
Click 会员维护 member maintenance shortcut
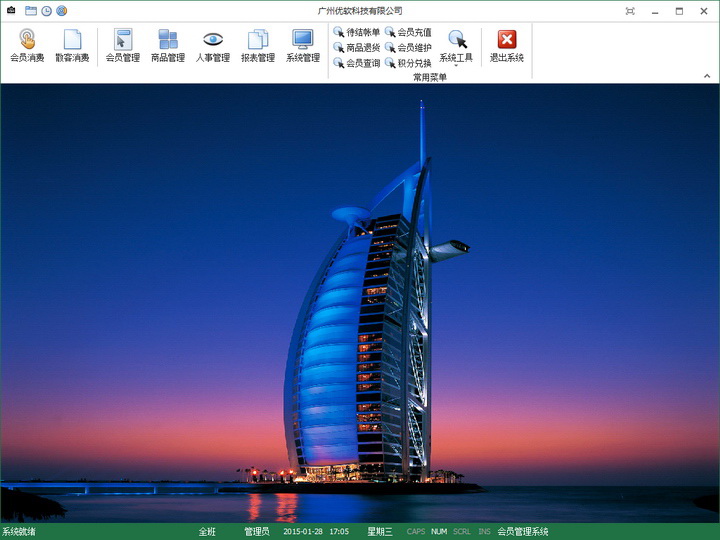click(x=408, y=47)
